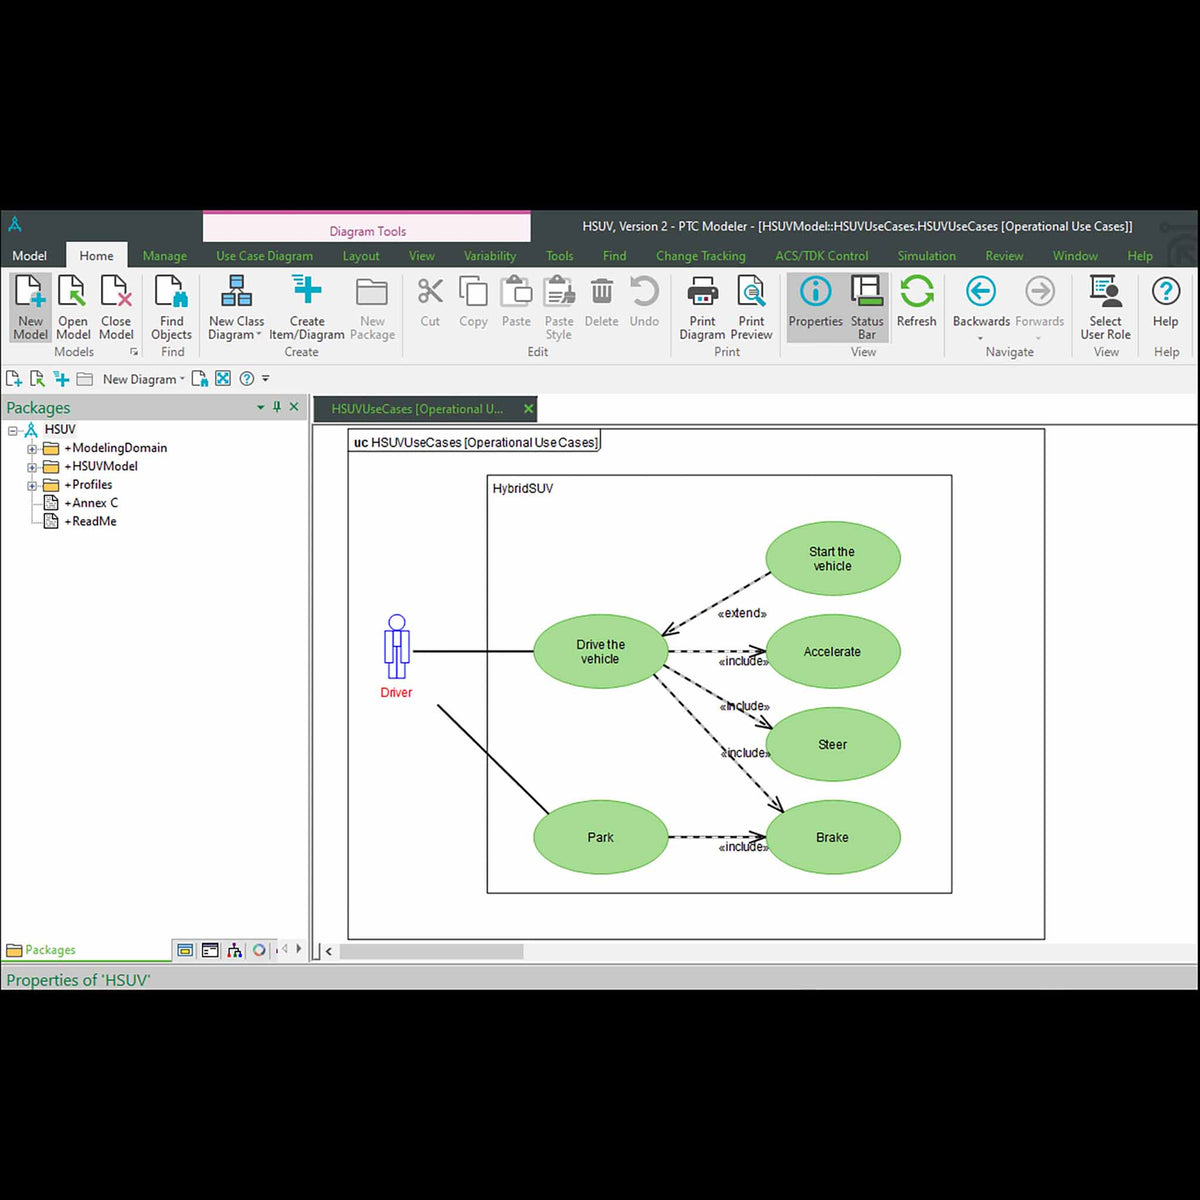Viewport: 1200px width, 1200px height.
Task: Toggle the Properties pane button
Action: [x=815, y=308]
